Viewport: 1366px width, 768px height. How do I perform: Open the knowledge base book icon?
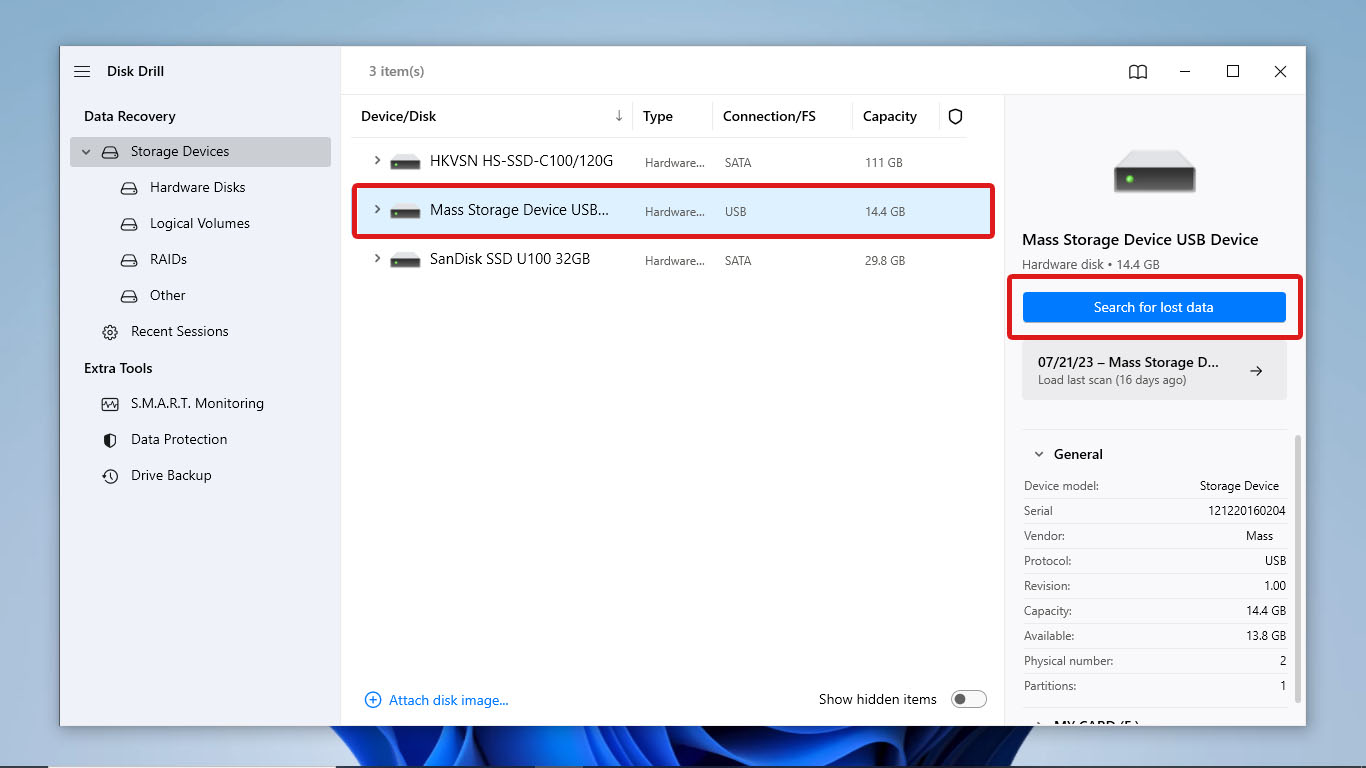point(1137,71)
